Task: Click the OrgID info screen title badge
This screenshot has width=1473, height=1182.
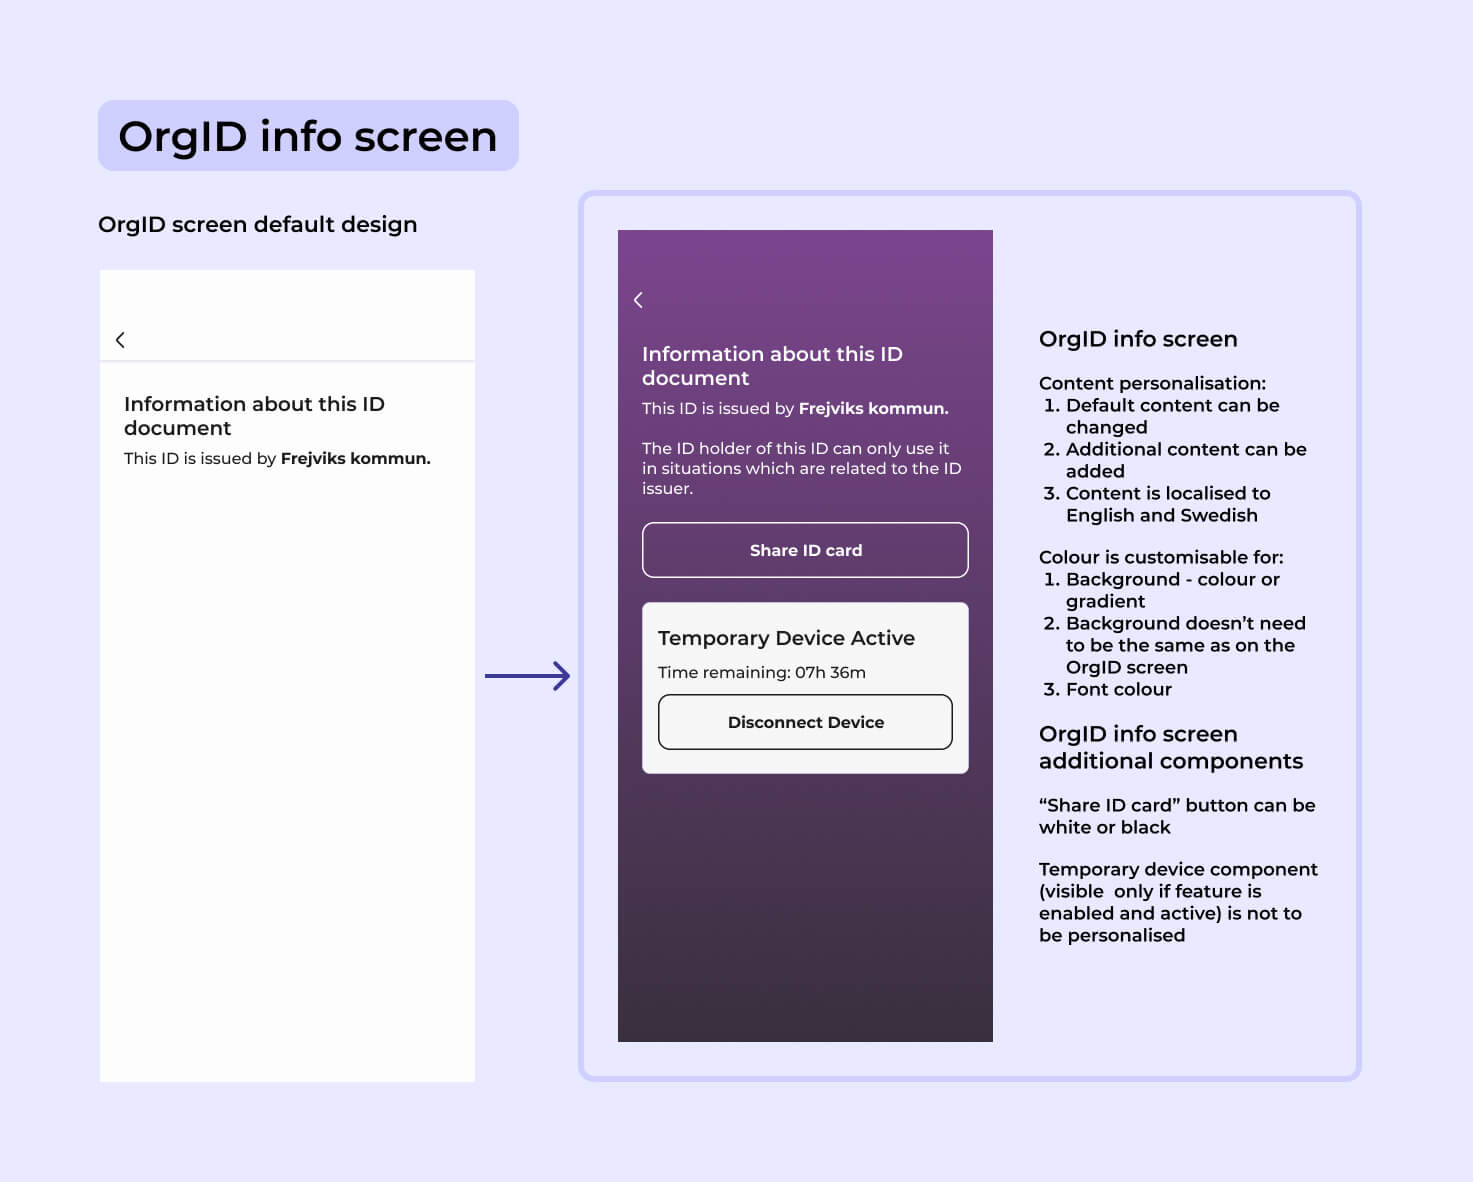Action: pyautogui.click(x=307, y=135)
